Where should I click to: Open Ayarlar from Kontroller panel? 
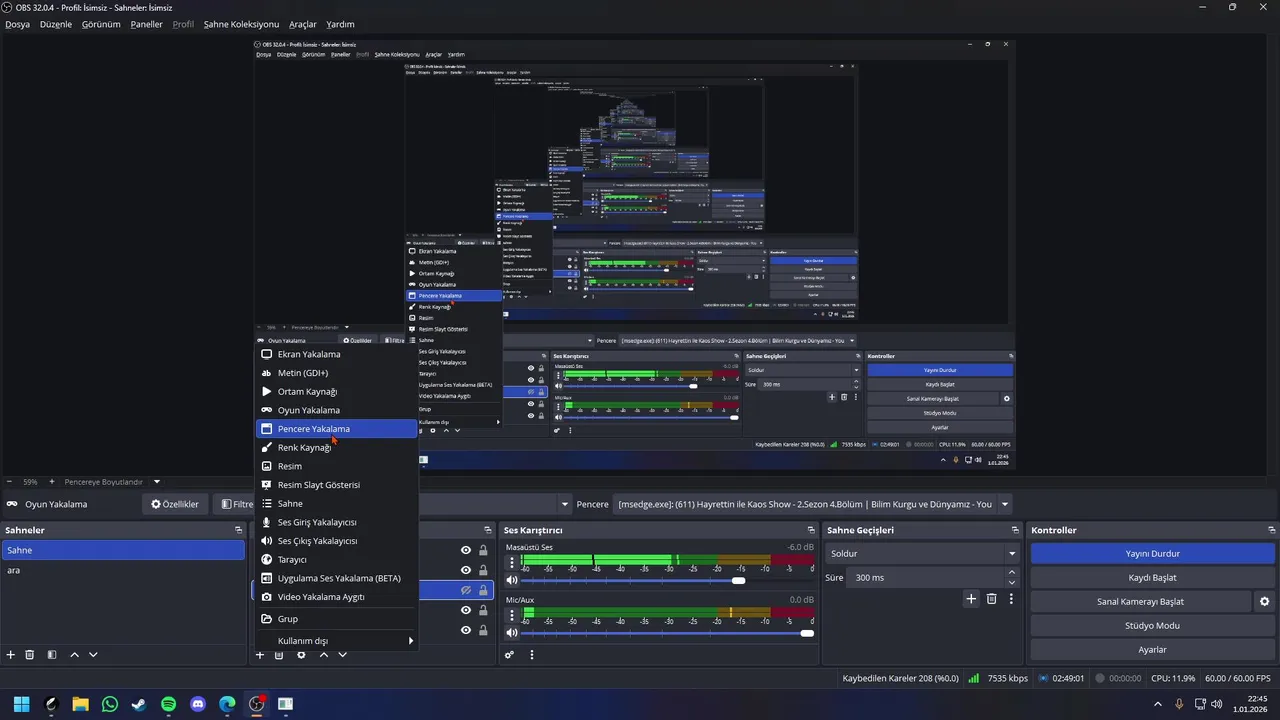1153,649
